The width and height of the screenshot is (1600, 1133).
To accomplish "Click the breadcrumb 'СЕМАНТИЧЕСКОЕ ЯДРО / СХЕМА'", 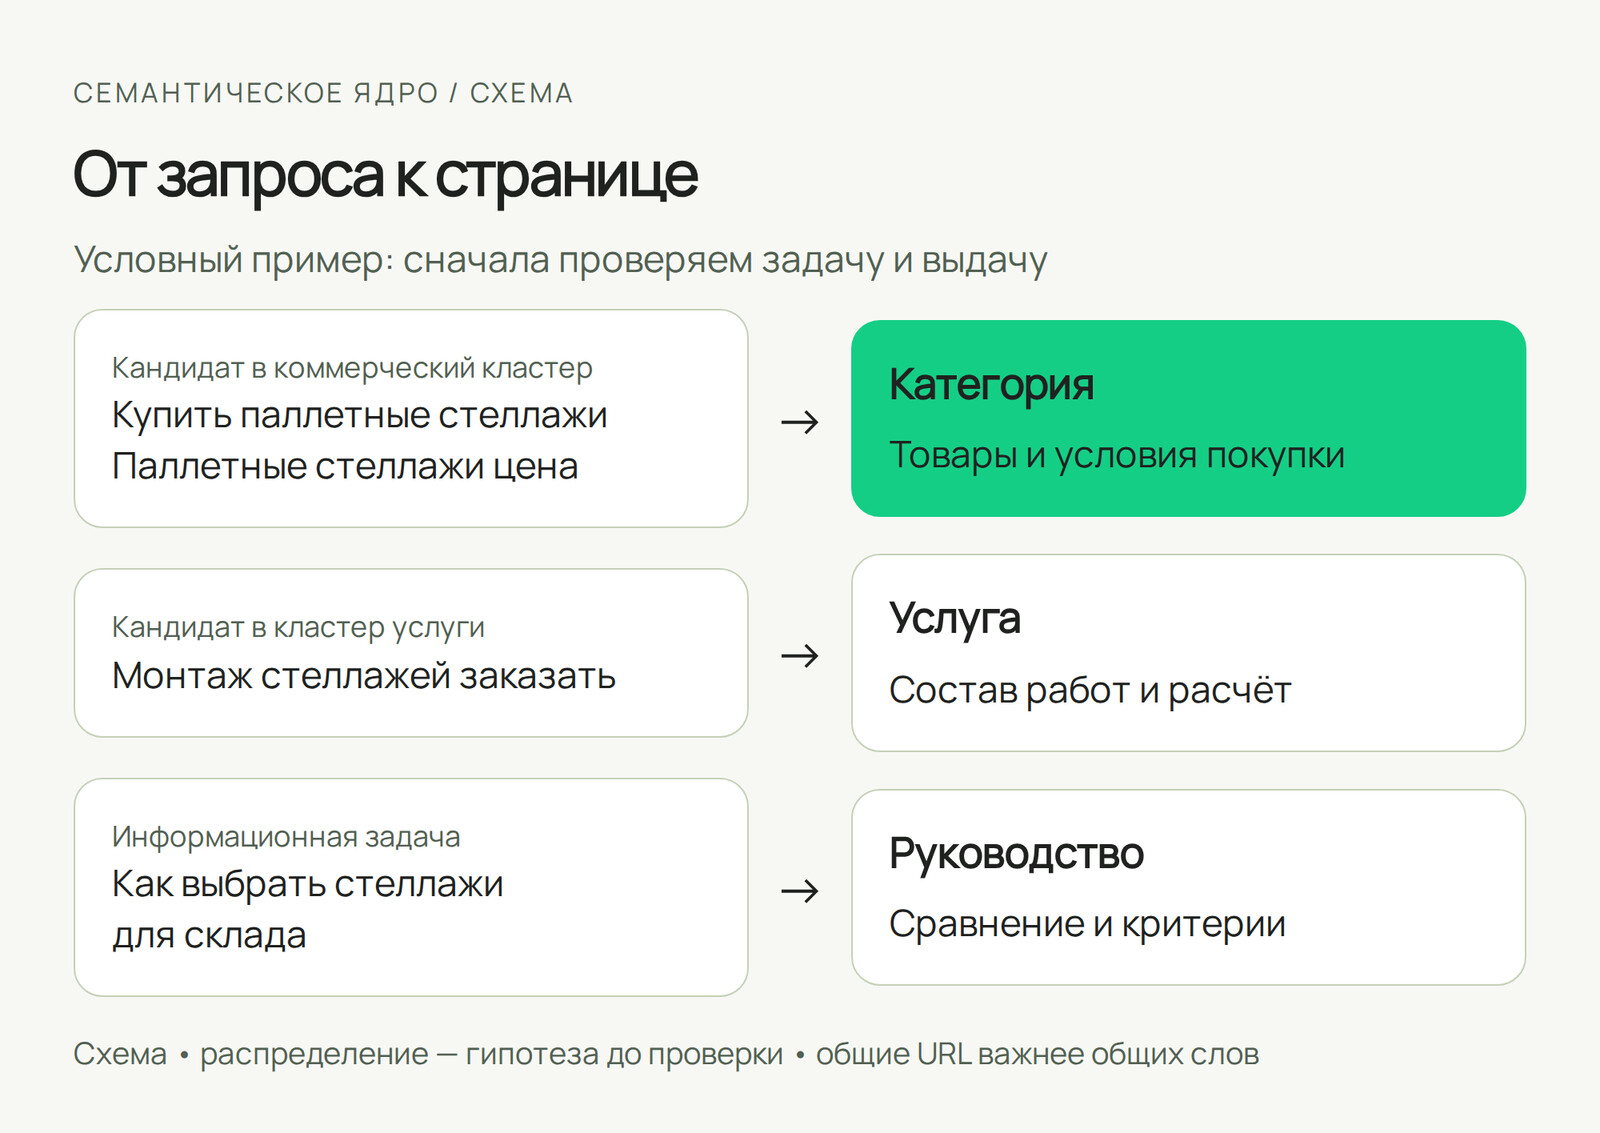I will [x=323, y=93].
